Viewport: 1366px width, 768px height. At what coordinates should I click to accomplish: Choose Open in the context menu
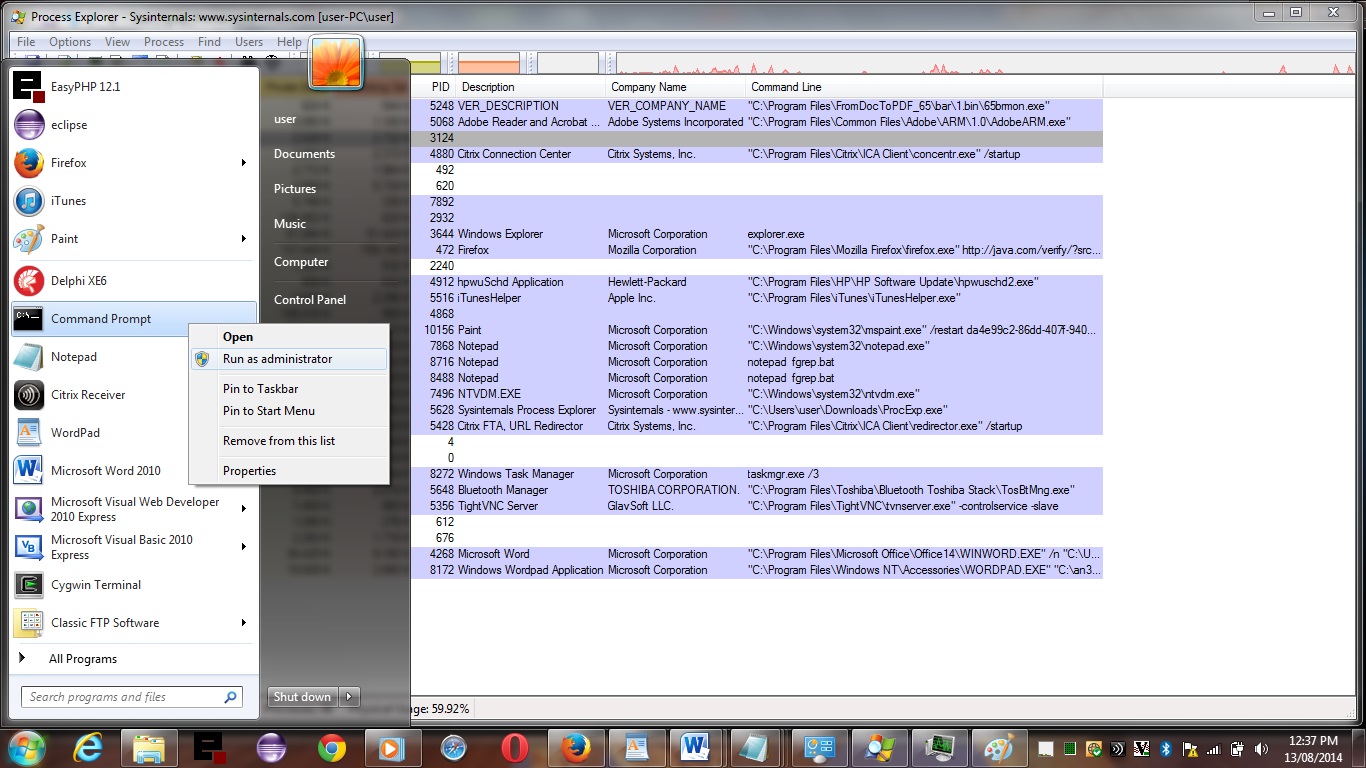coord(289,337)
